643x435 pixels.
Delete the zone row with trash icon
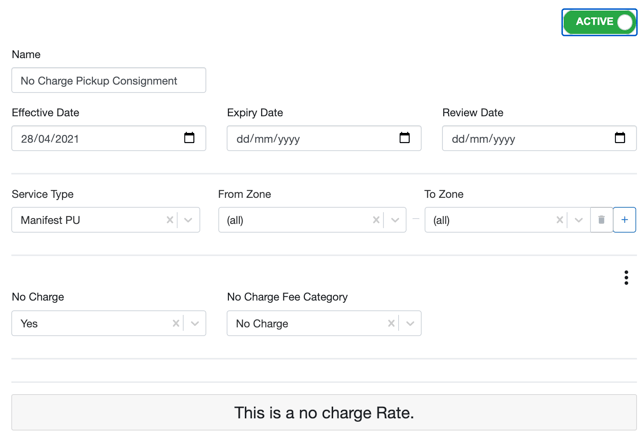point(601,220)
